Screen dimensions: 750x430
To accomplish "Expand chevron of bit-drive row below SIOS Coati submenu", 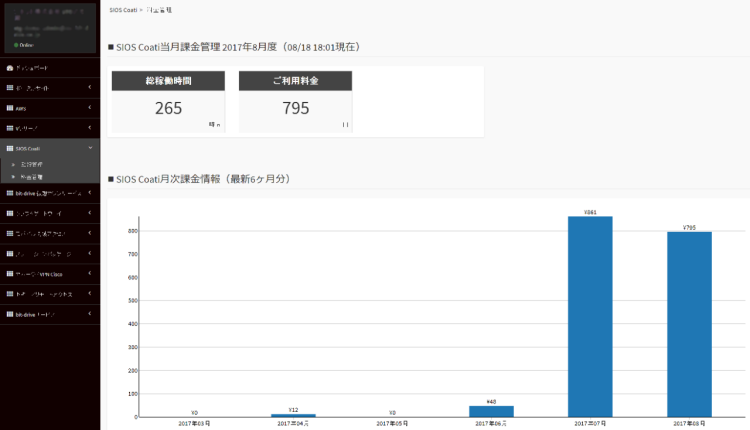I will coord(89,193).
